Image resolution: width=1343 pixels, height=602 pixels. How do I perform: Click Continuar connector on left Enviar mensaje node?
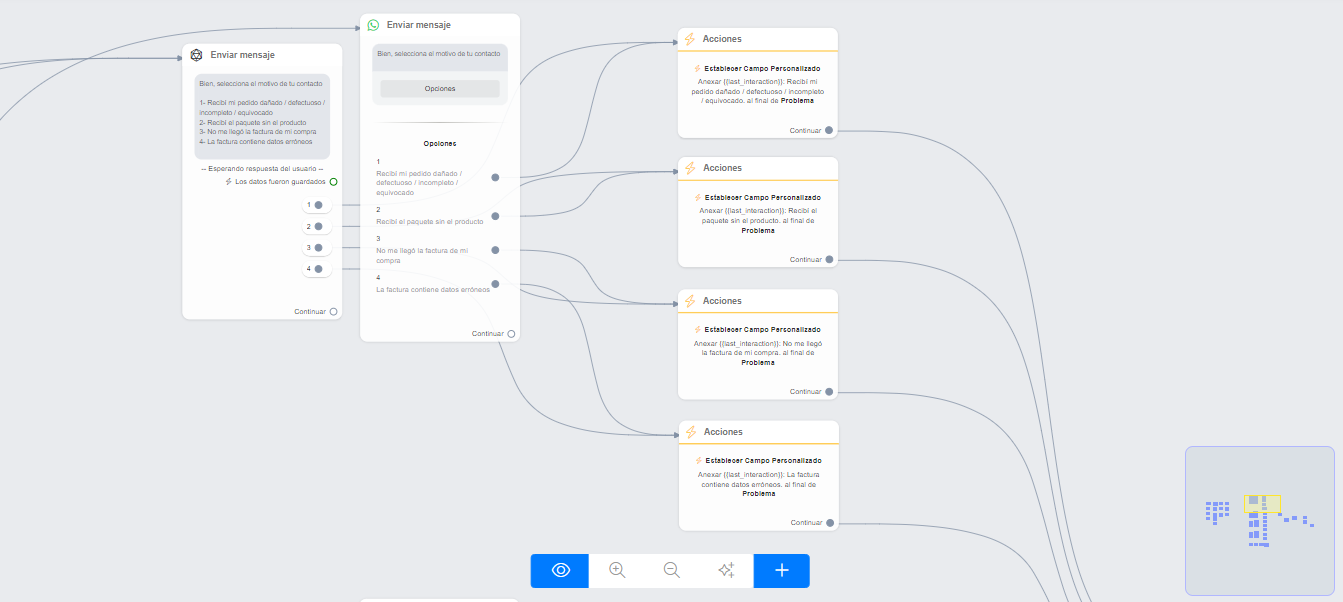point(334,312)
